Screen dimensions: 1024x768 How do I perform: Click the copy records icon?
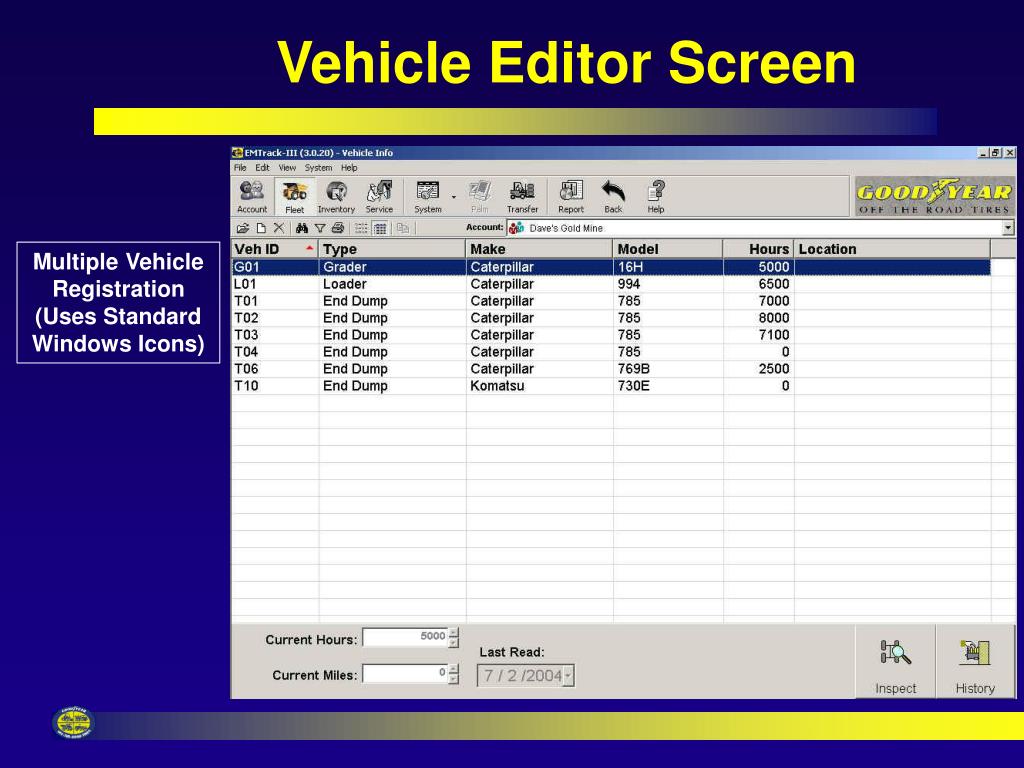click(402, 228)
